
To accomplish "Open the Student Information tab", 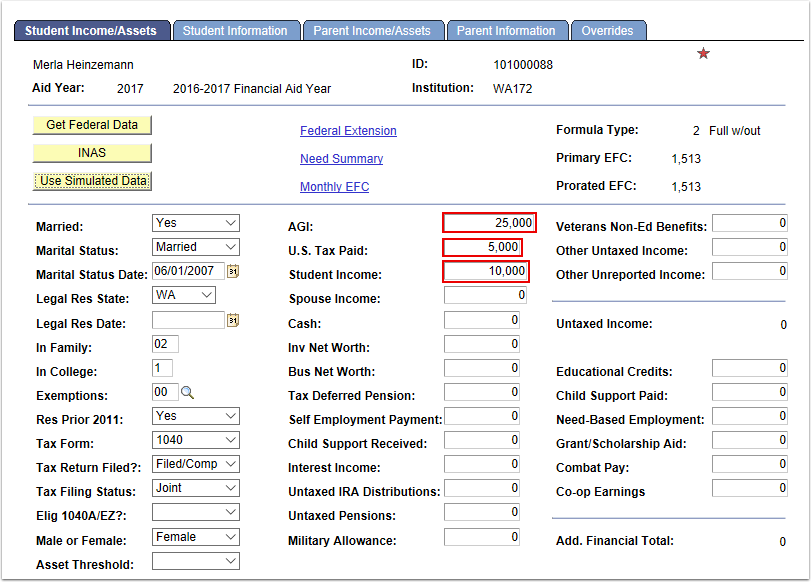I will click(235, 31).
